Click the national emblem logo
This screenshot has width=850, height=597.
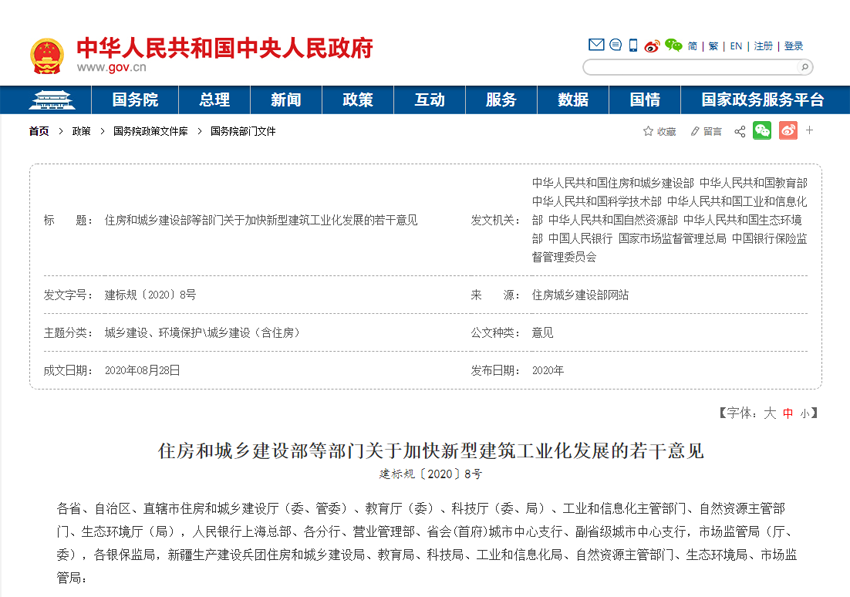[x=47, y=56]
